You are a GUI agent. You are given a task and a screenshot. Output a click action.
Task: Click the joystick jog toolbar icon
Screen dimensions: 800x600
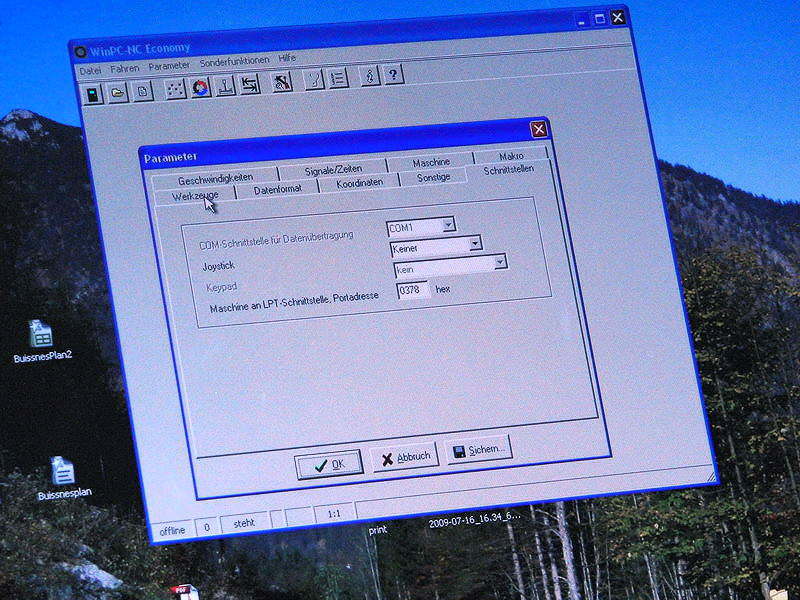pyautogui.click(x=224, y=86)
